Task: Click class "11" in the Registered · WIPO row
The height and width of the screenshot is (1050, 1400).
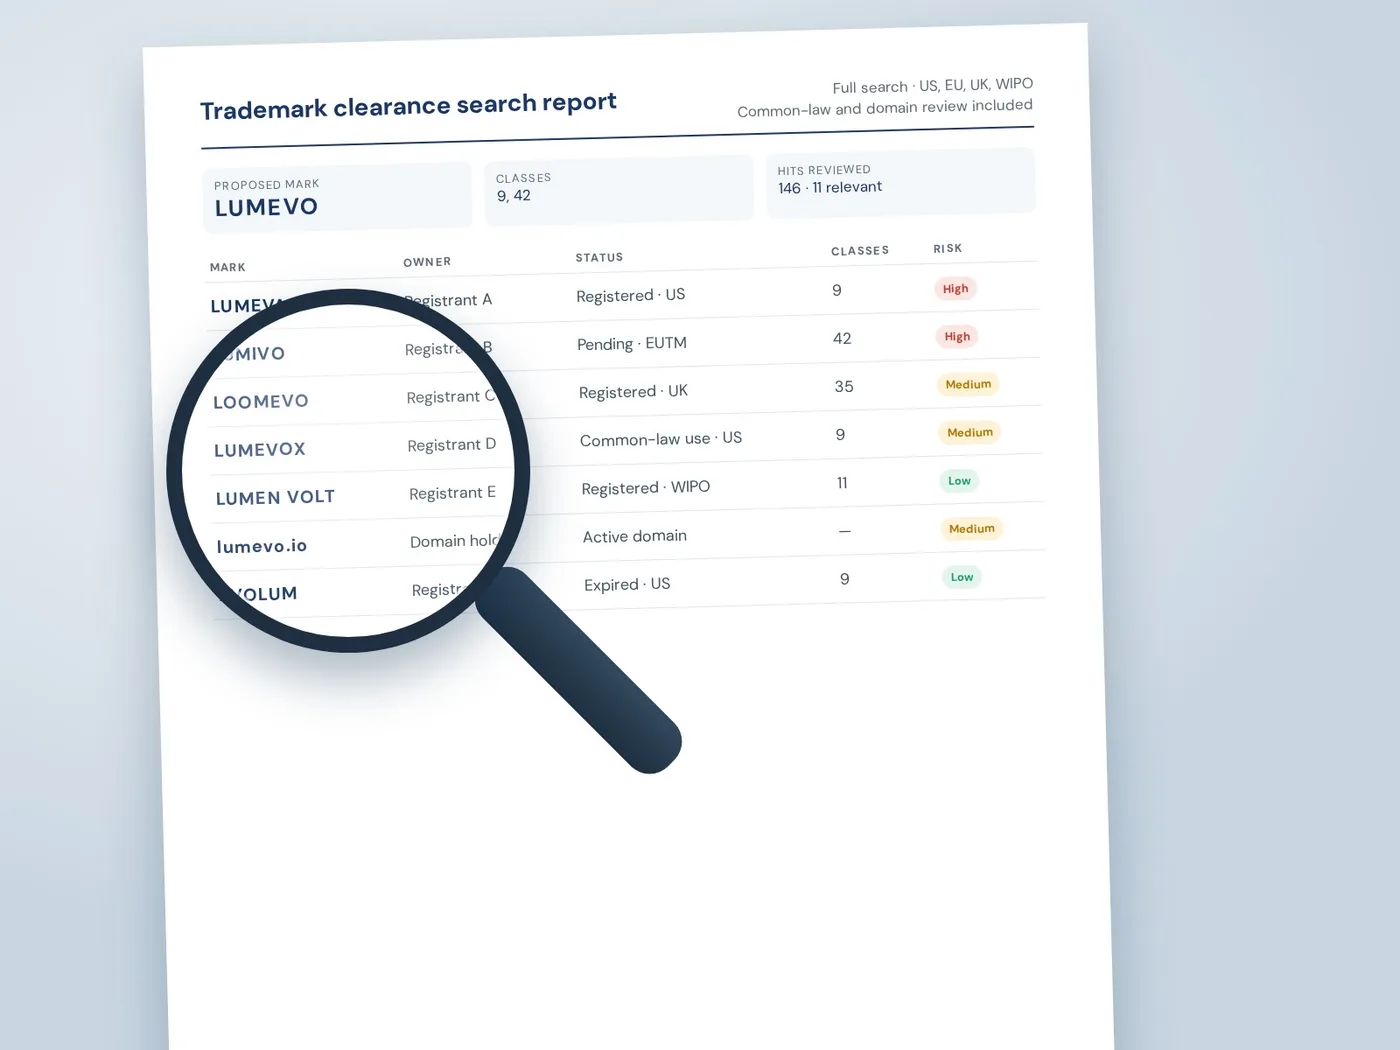Action: pos(842,483)
